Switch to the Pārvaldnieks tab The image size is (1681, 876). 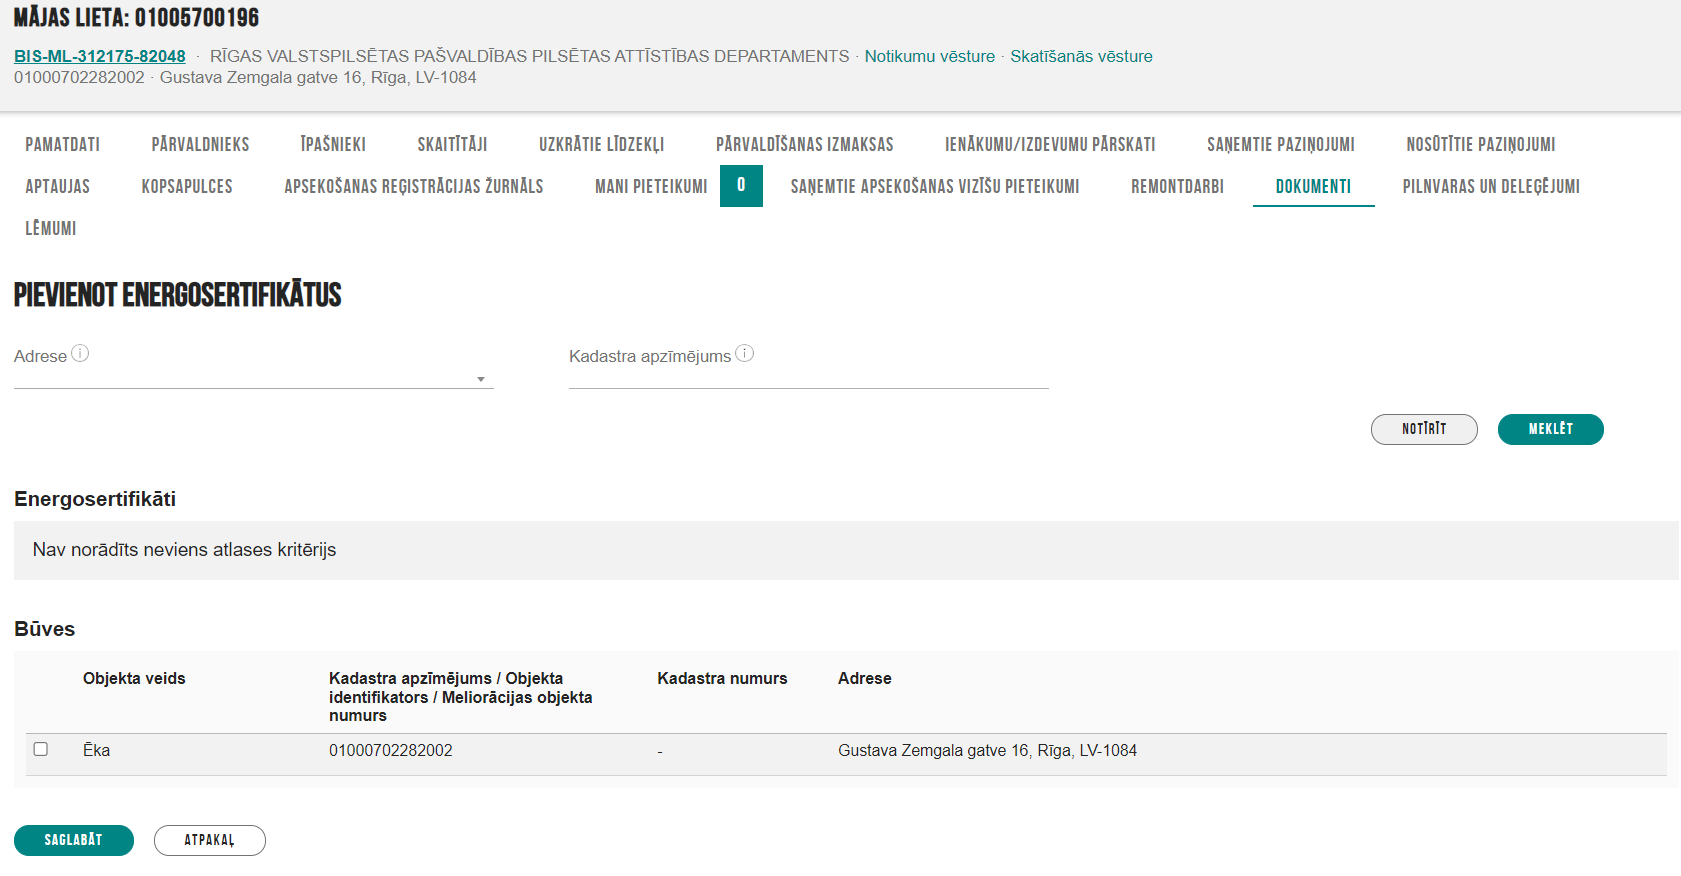[201, 144]
